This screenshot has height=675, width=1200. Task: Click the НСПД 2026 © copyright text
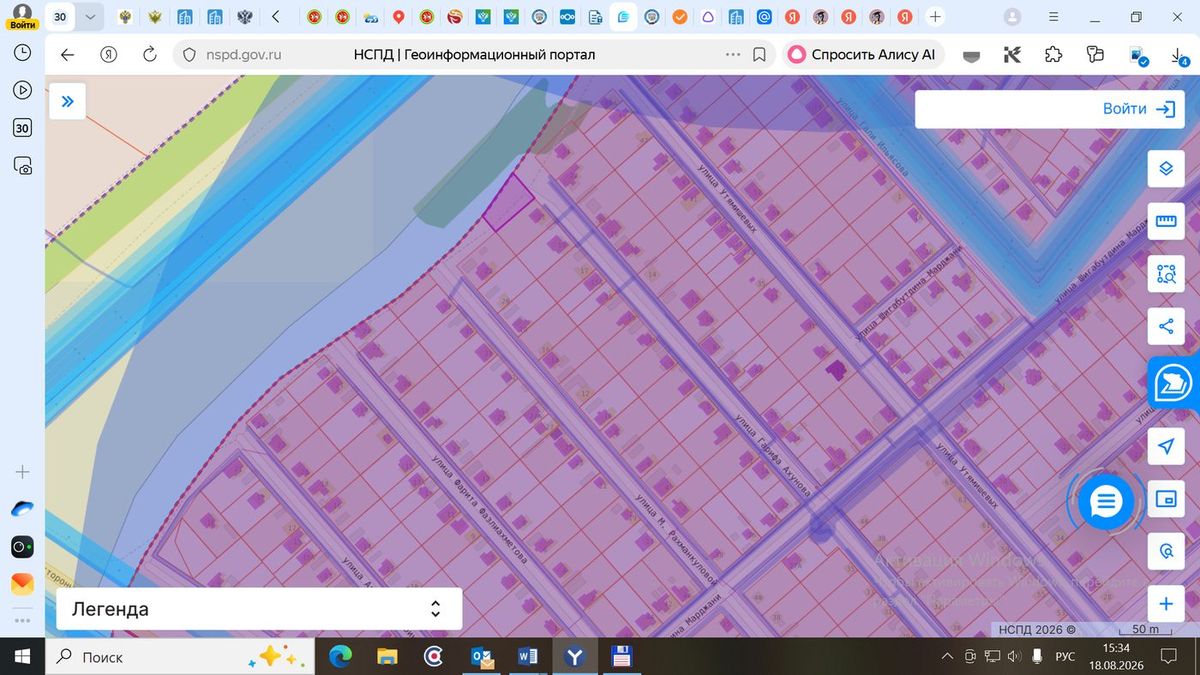[1035, 630]
